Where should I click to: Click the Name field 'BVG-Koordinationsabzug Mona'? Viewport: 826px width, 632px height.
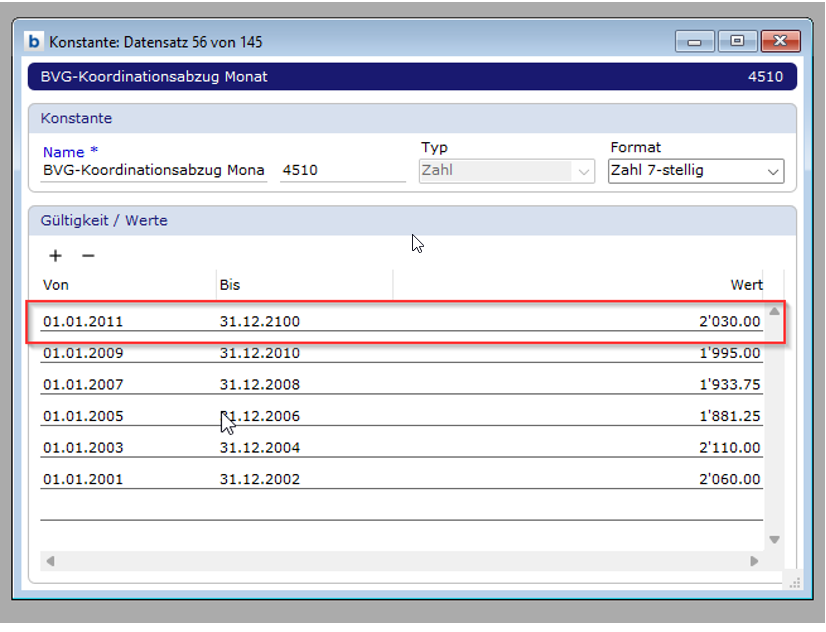[153, 170]
